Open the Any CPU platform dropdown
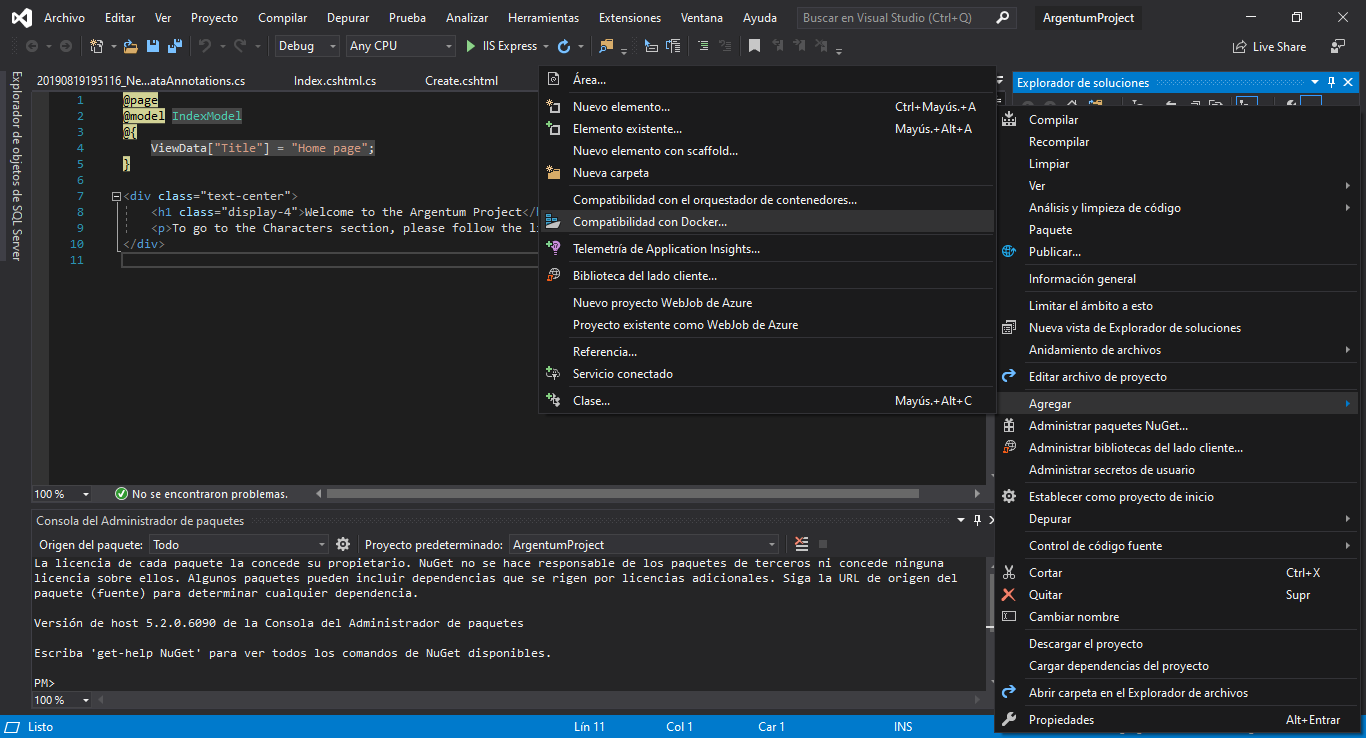The width and height of the screenshot is (1366, 738). [400, 46]
